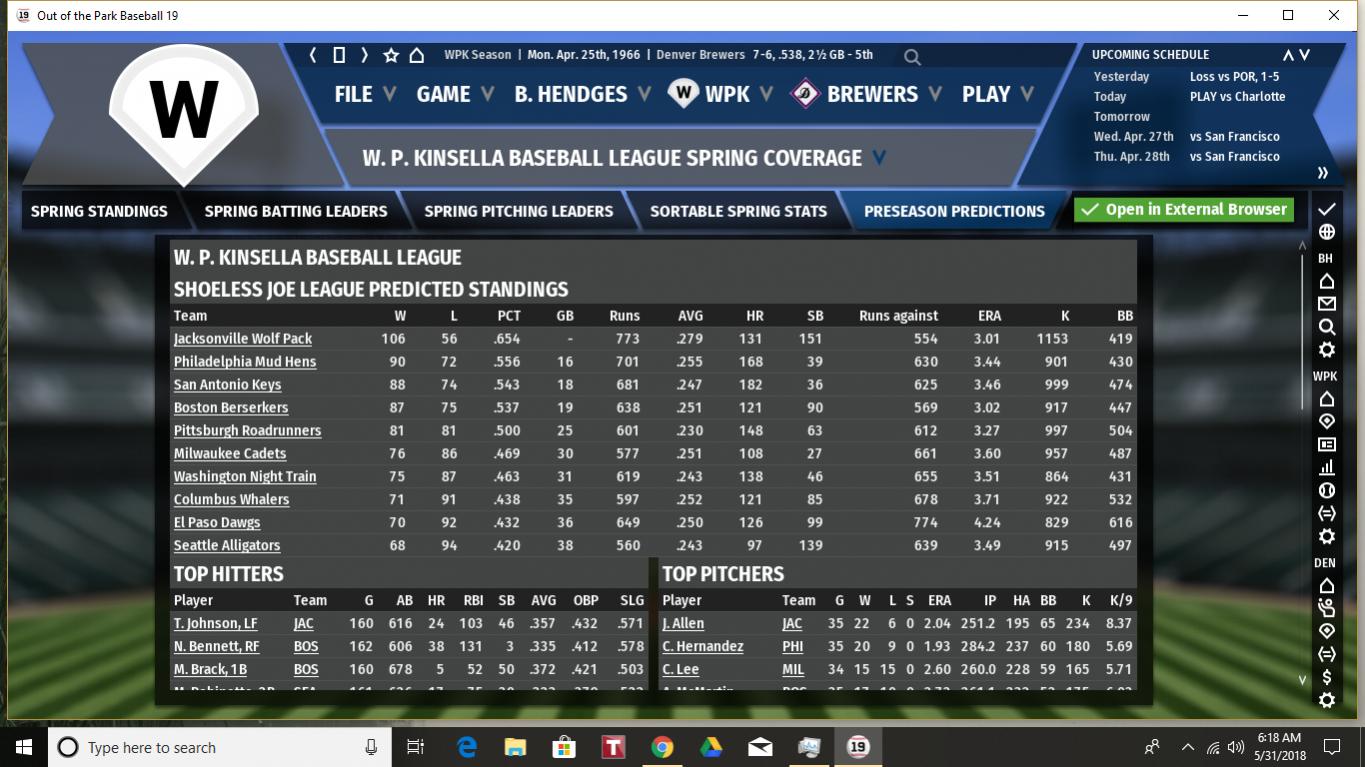This screenshot has width=1365, height=767.
Task: Open the mail envelope icon under BH
Action: pyautogui.click(x=1326, y=304)
